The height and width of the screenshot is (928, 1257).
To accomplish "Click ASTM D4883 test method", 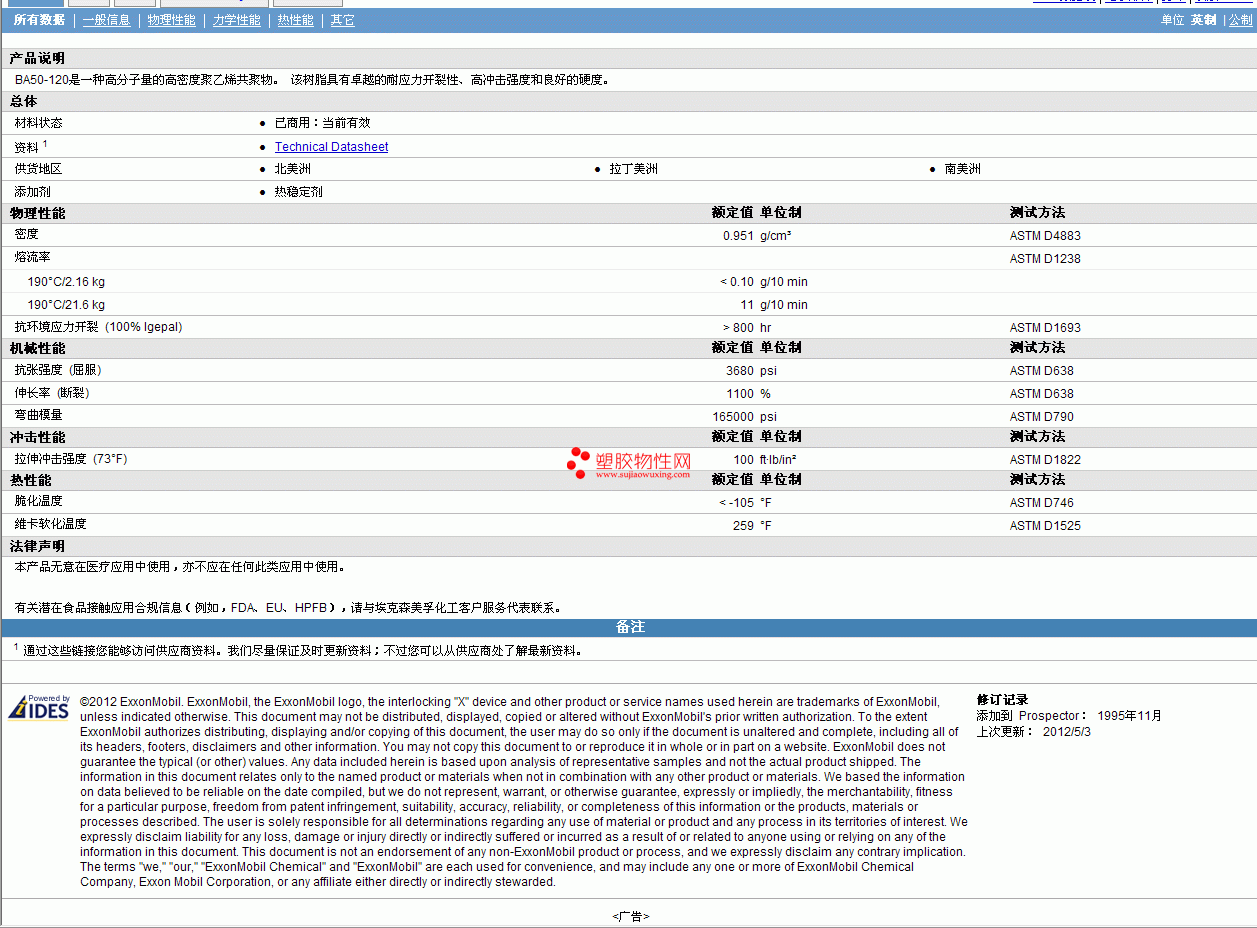I will point(1045,236).
